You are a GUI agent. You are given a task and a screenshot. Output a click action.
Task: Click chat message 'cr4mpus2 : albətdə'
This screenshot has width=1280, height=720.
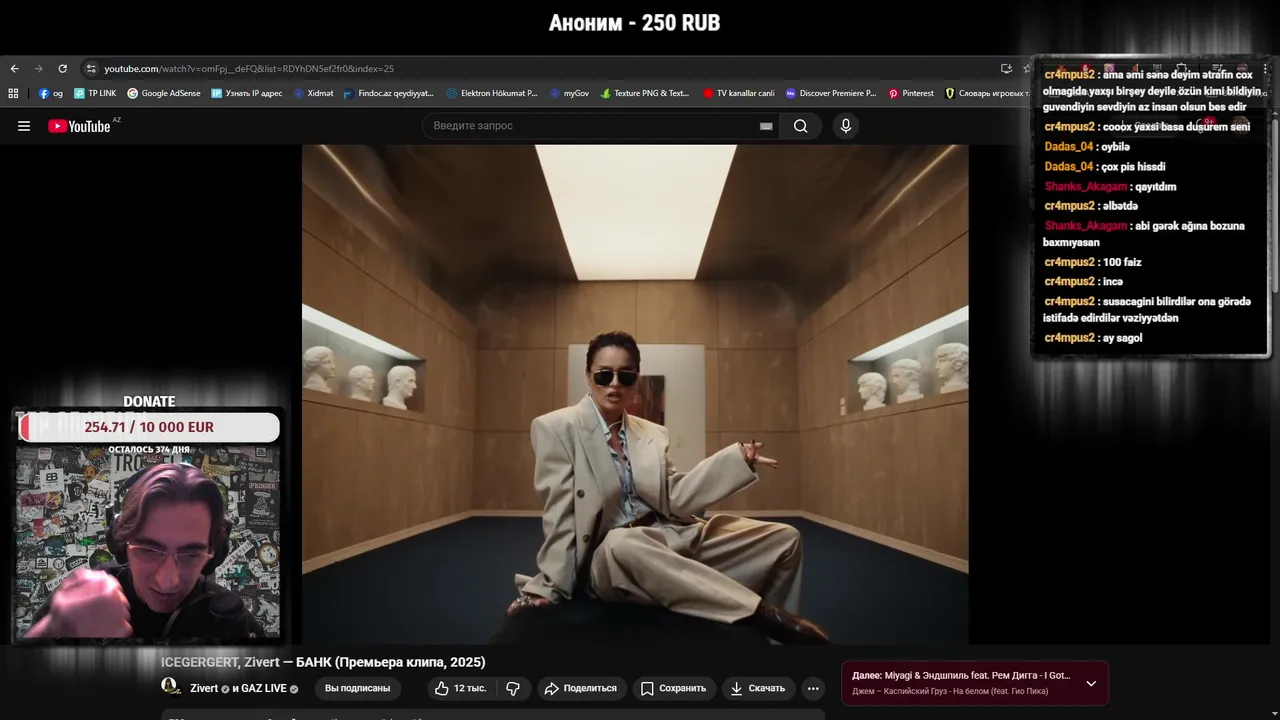[1091, 206]
